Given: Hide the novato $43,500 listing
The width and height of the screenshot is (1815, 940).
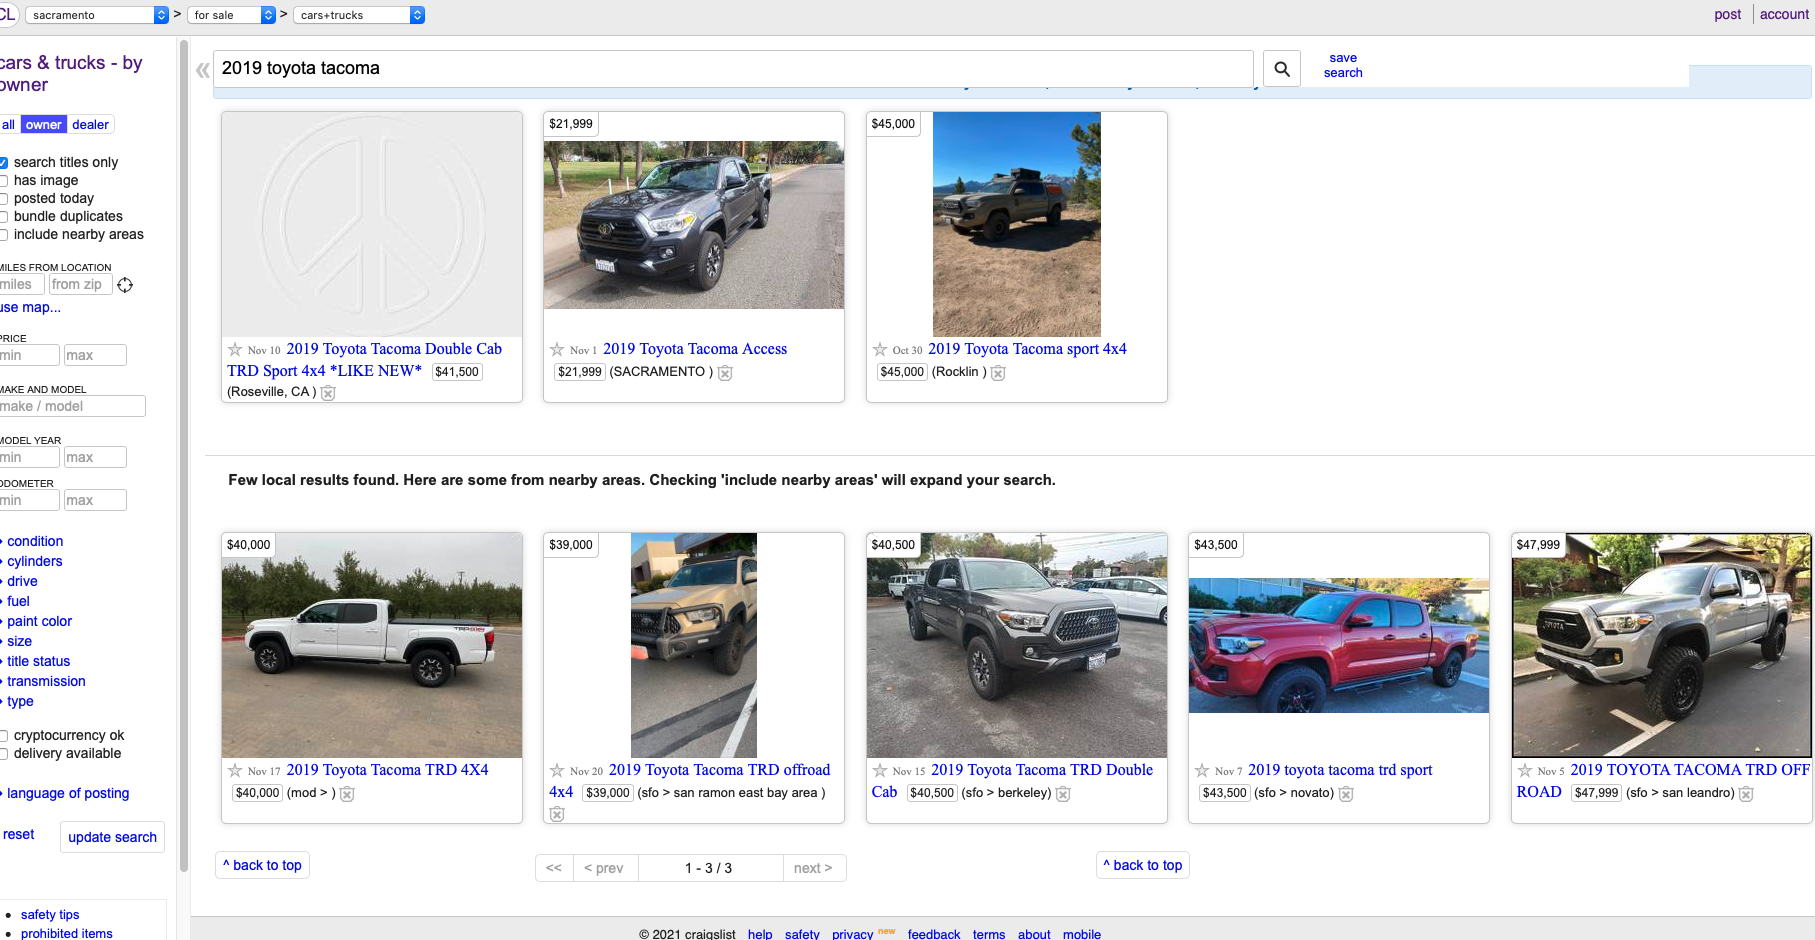Looking at the screenshot, I should click(x=1346, y=794).
